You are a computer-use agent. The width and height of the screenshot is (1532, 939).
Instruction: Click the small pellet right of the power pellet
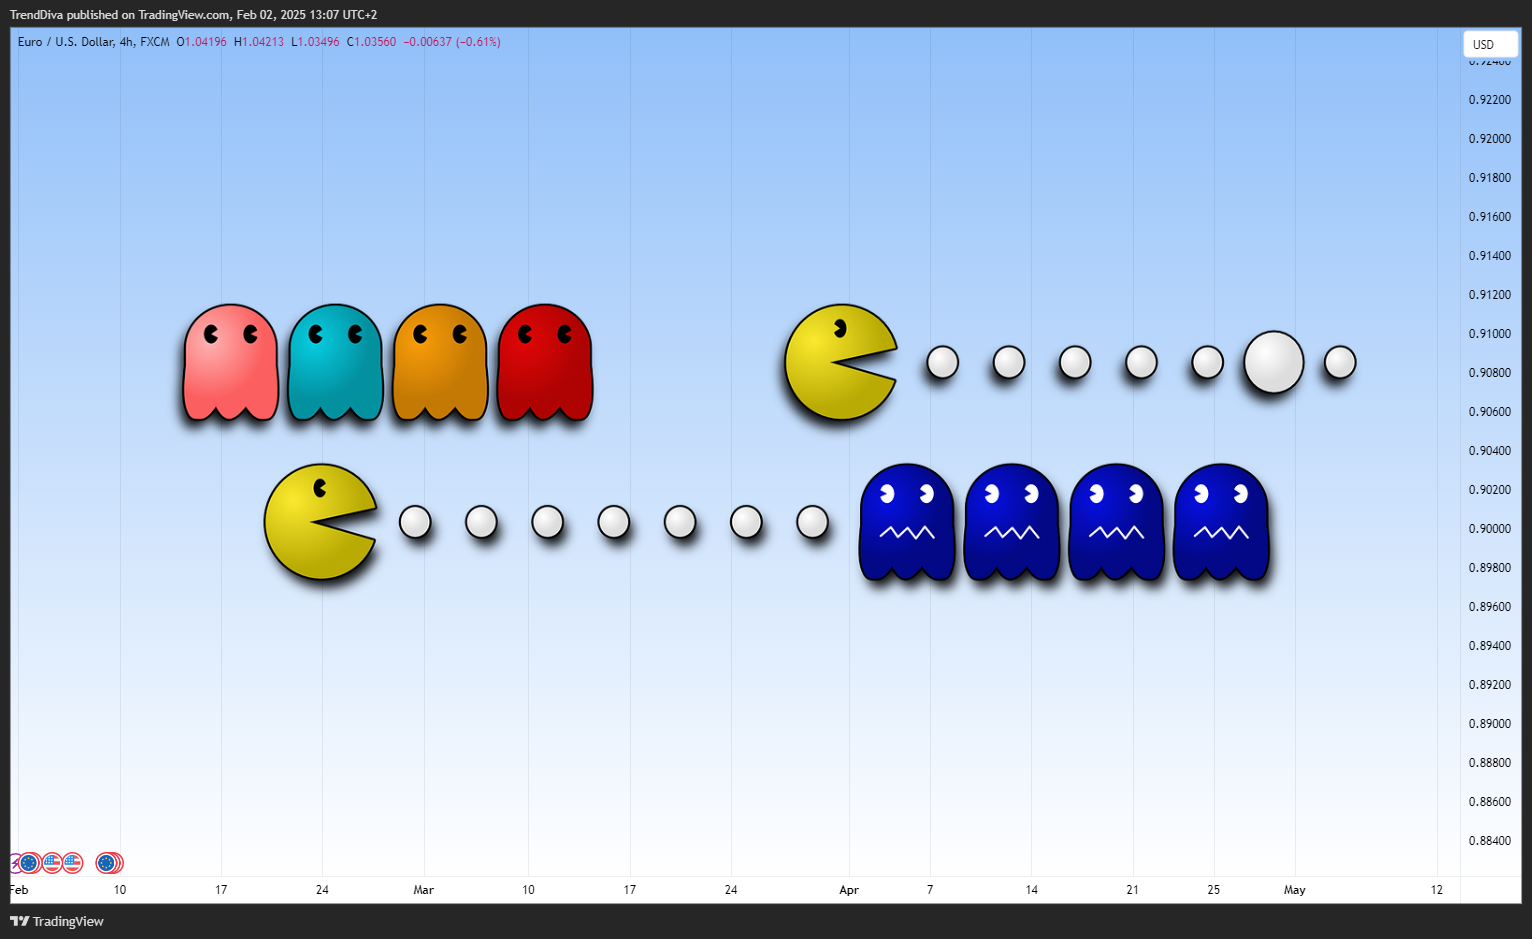pyautogui.click(x=1340, y=362)
